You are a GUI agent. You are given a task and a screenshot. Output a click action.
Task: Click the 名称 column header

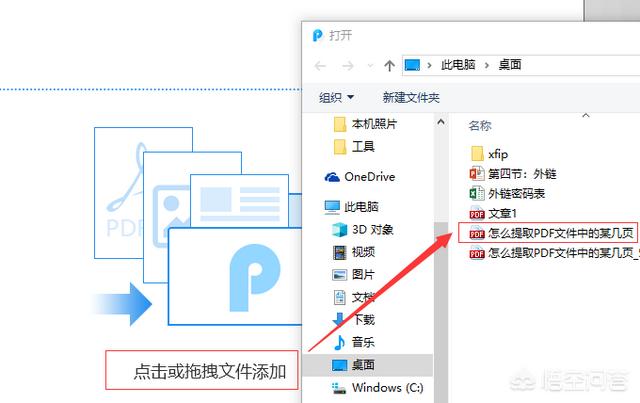(x=481, y=126)
